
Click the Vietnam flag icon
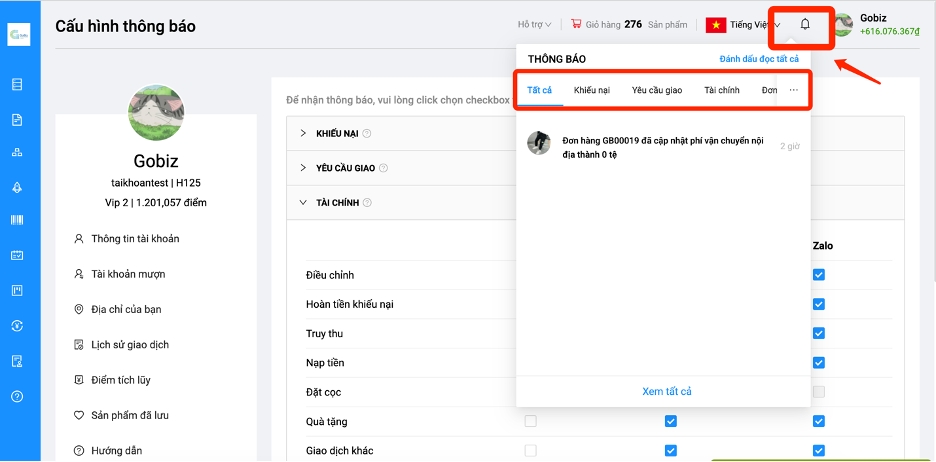coord(716,25)
